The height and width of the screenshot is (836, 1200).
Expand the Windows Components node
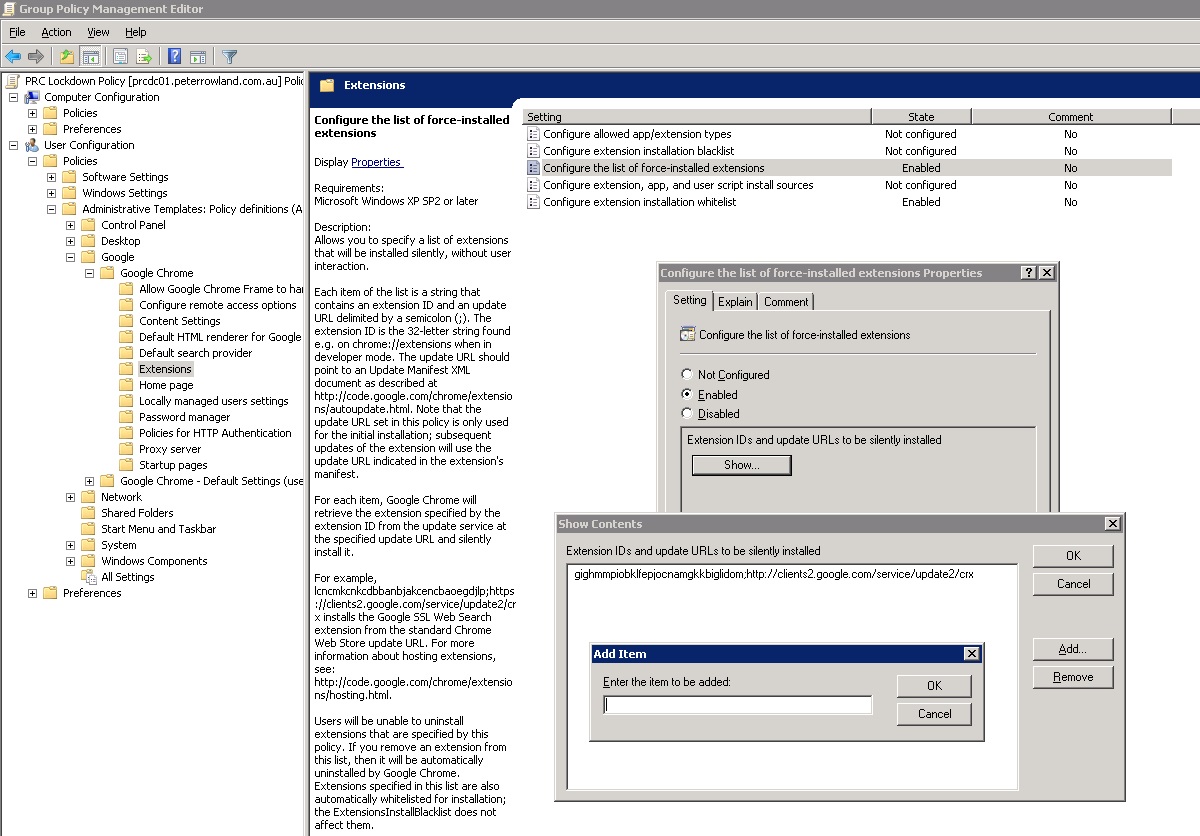pos(69,560)
